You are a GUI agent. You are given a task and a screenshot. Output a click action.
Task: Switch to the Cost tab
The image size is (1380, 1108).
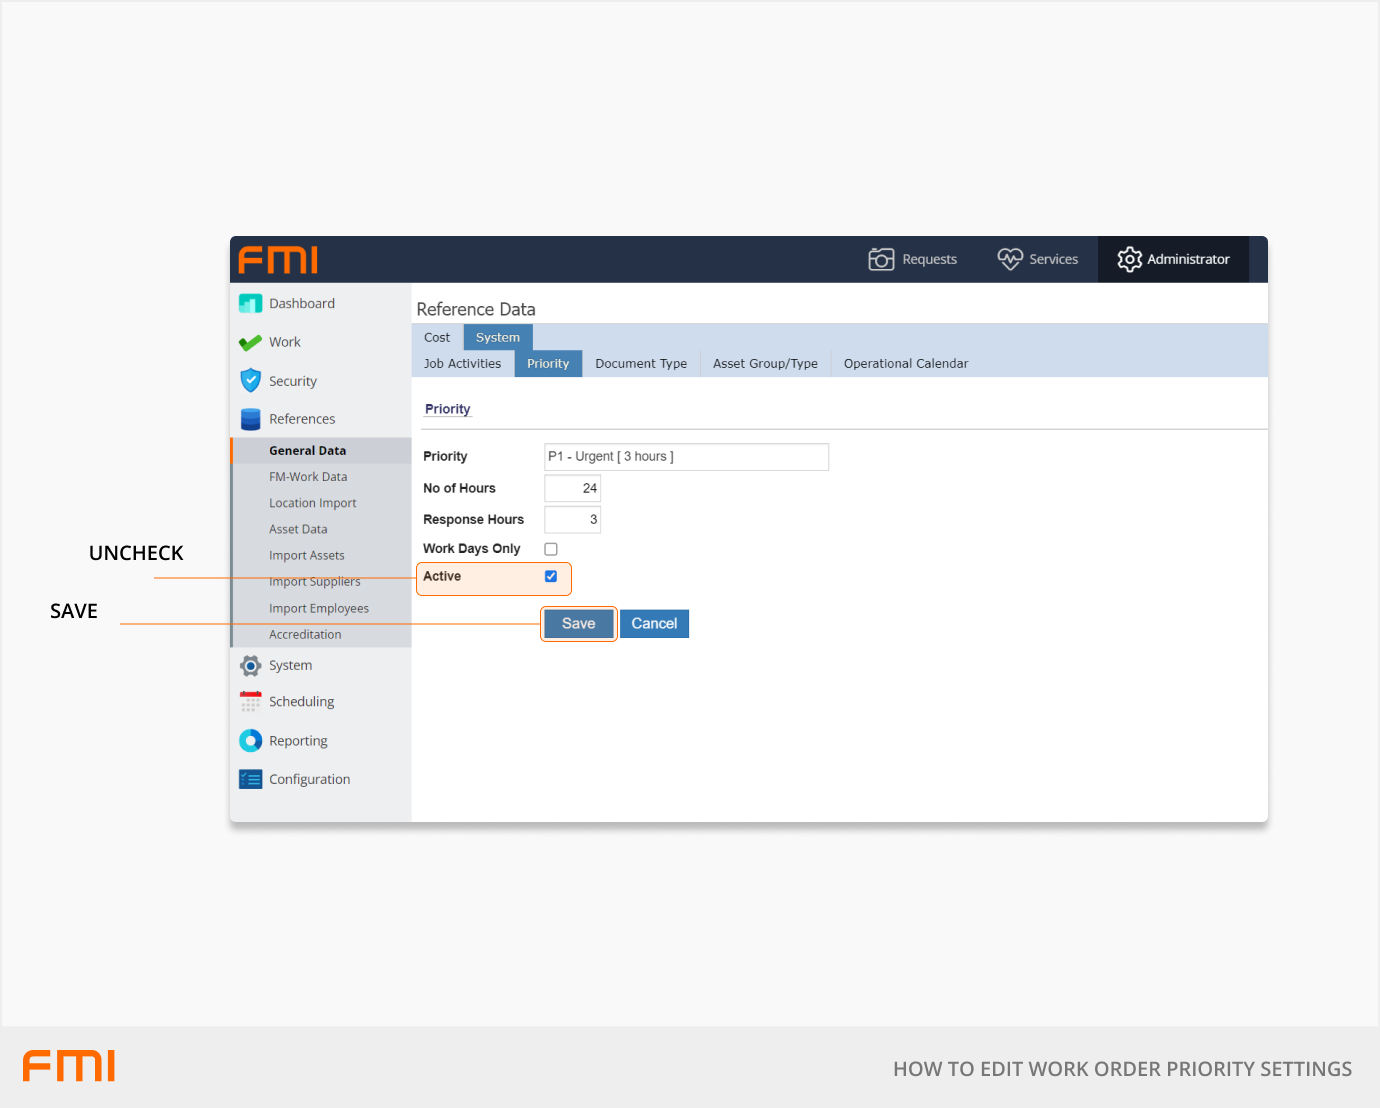(x=437, y=338)
